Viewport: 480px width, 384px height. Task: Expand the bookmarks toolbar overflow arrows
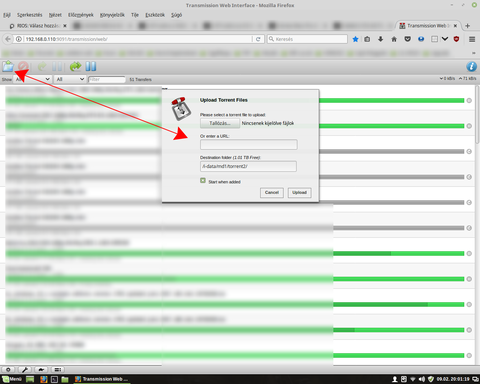coord(473,53)
